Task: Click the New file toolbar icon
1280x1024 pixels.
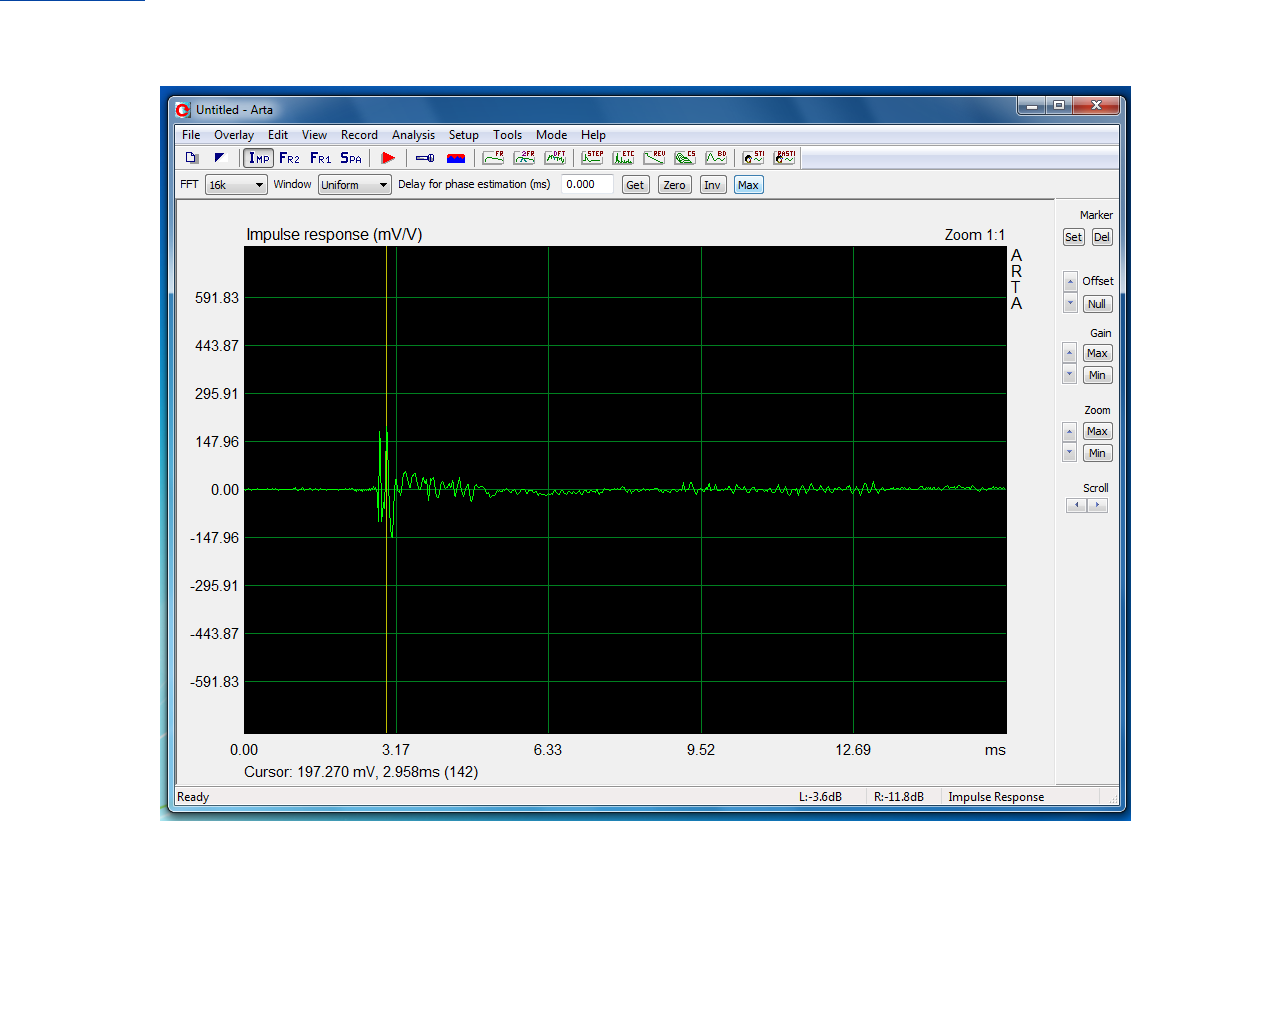Action: 192,158
